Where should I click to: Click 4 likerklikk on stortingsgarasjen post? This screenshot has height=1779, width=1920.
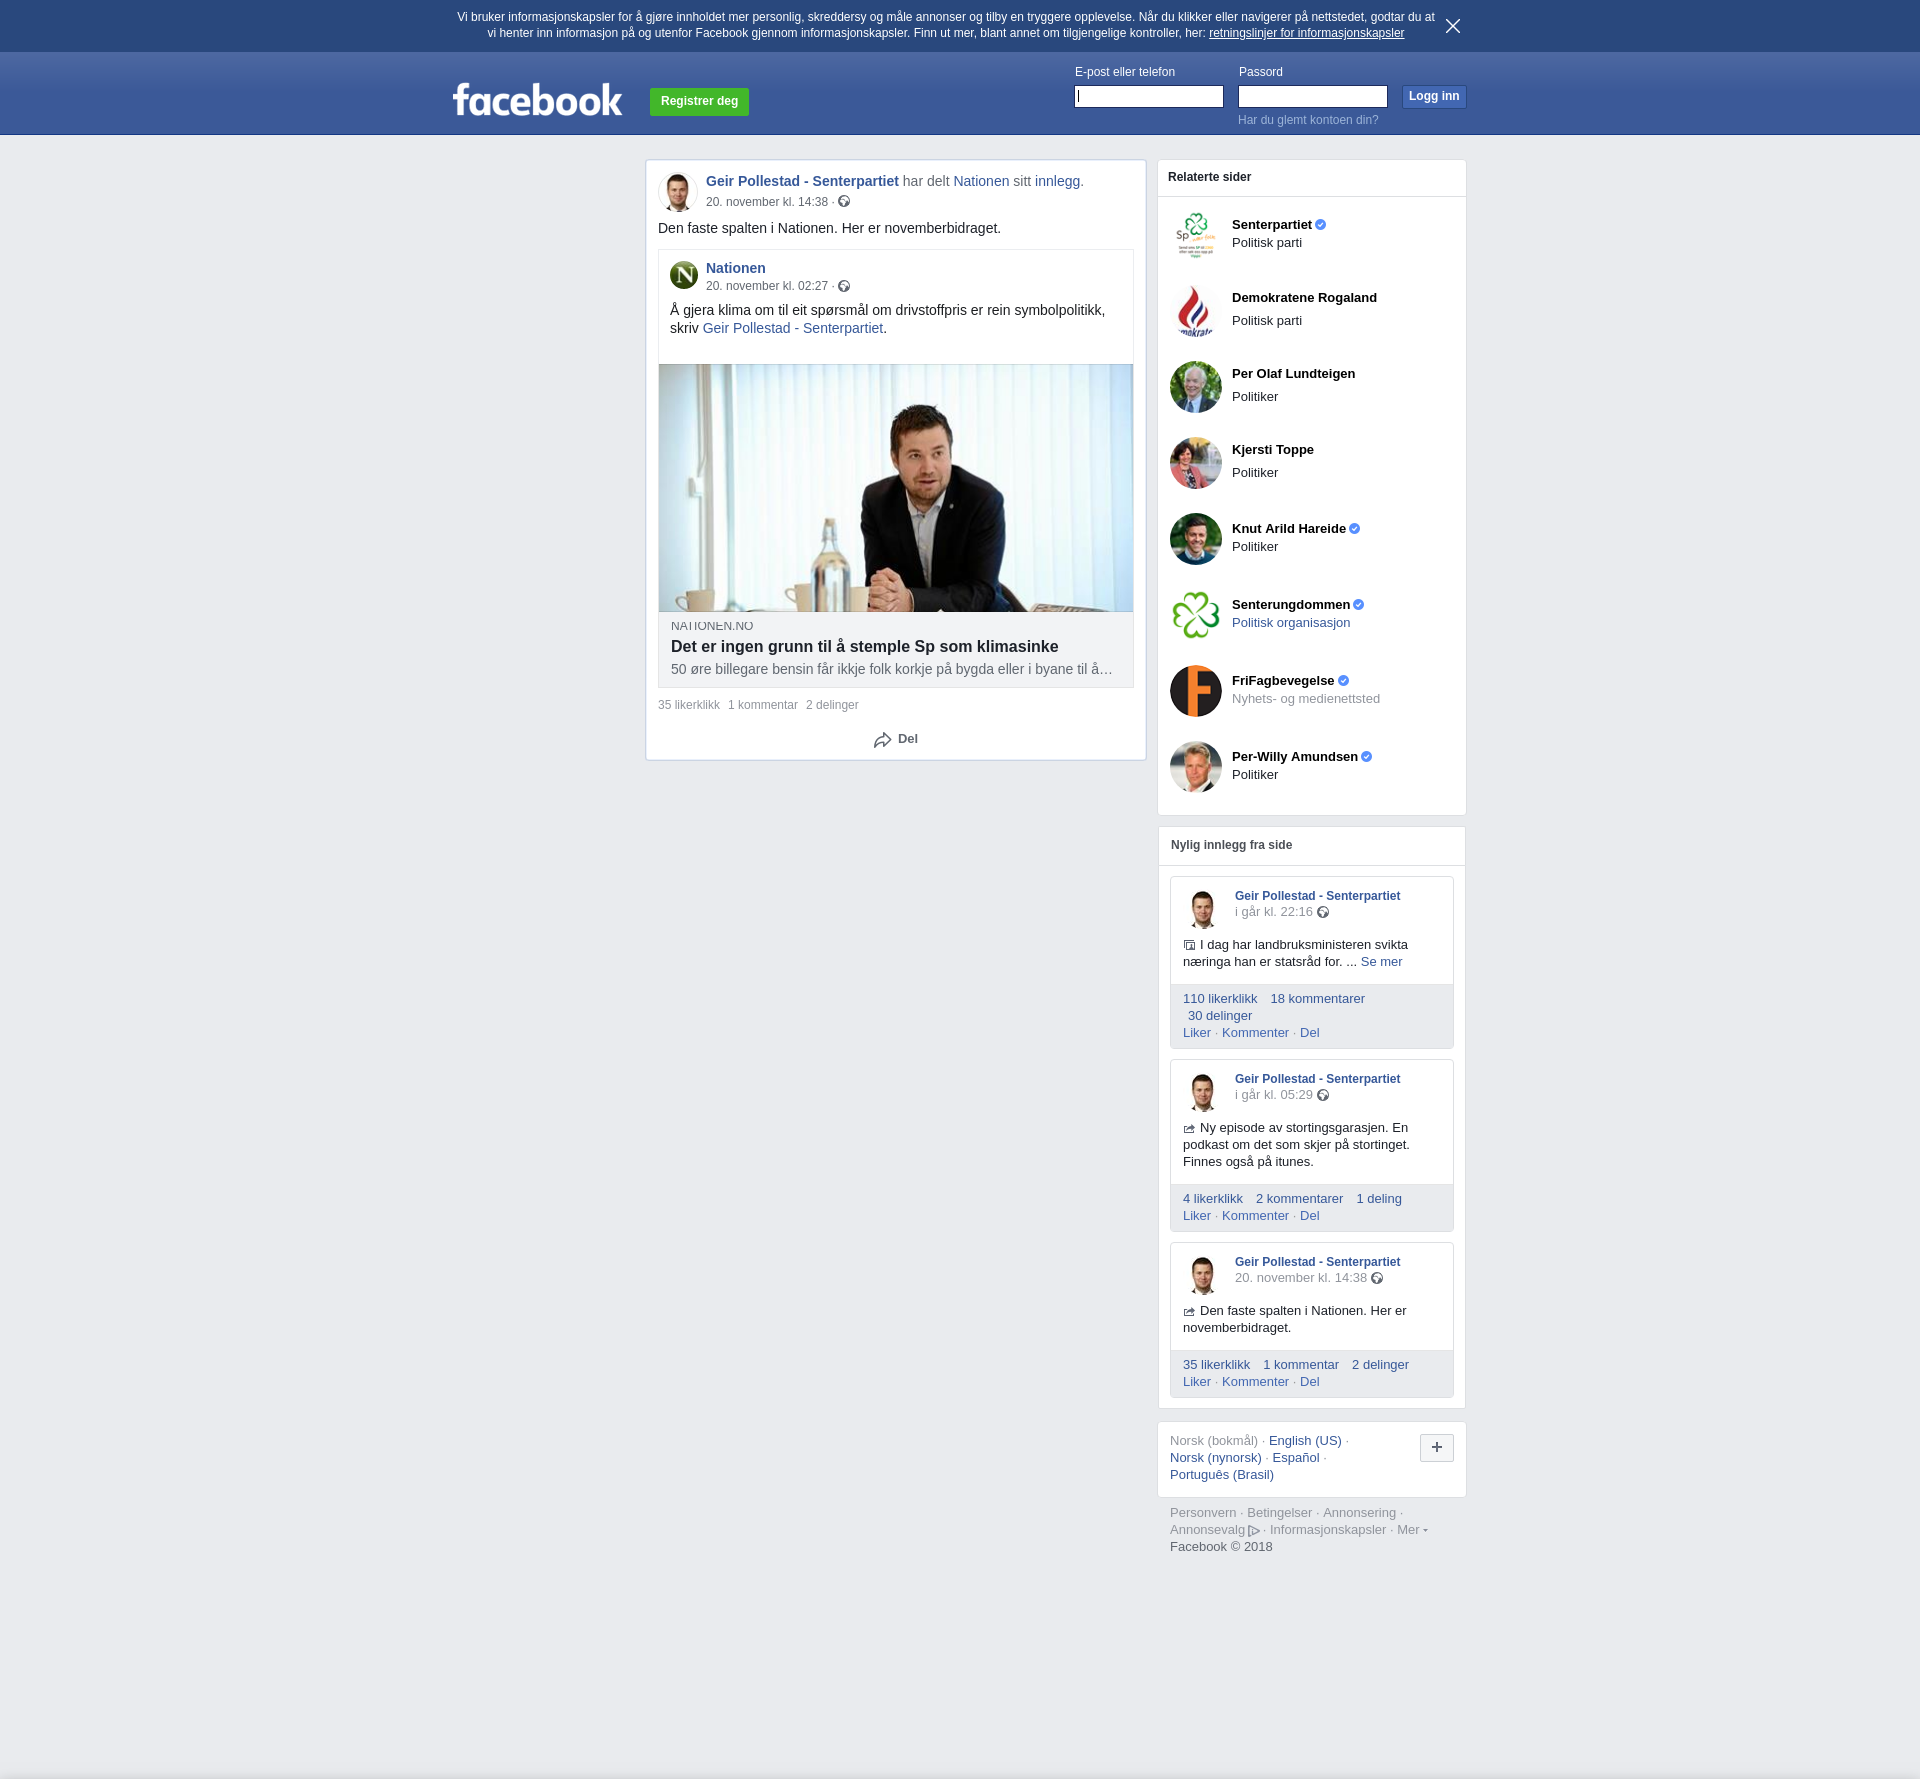[1213, 1199]
